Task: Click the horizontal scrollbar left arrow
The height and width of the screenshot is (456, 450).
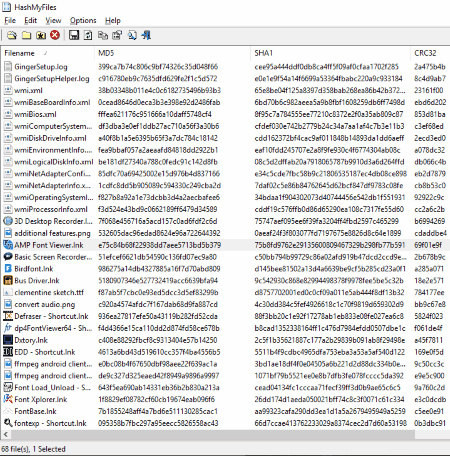Action: tap(5, 434)
